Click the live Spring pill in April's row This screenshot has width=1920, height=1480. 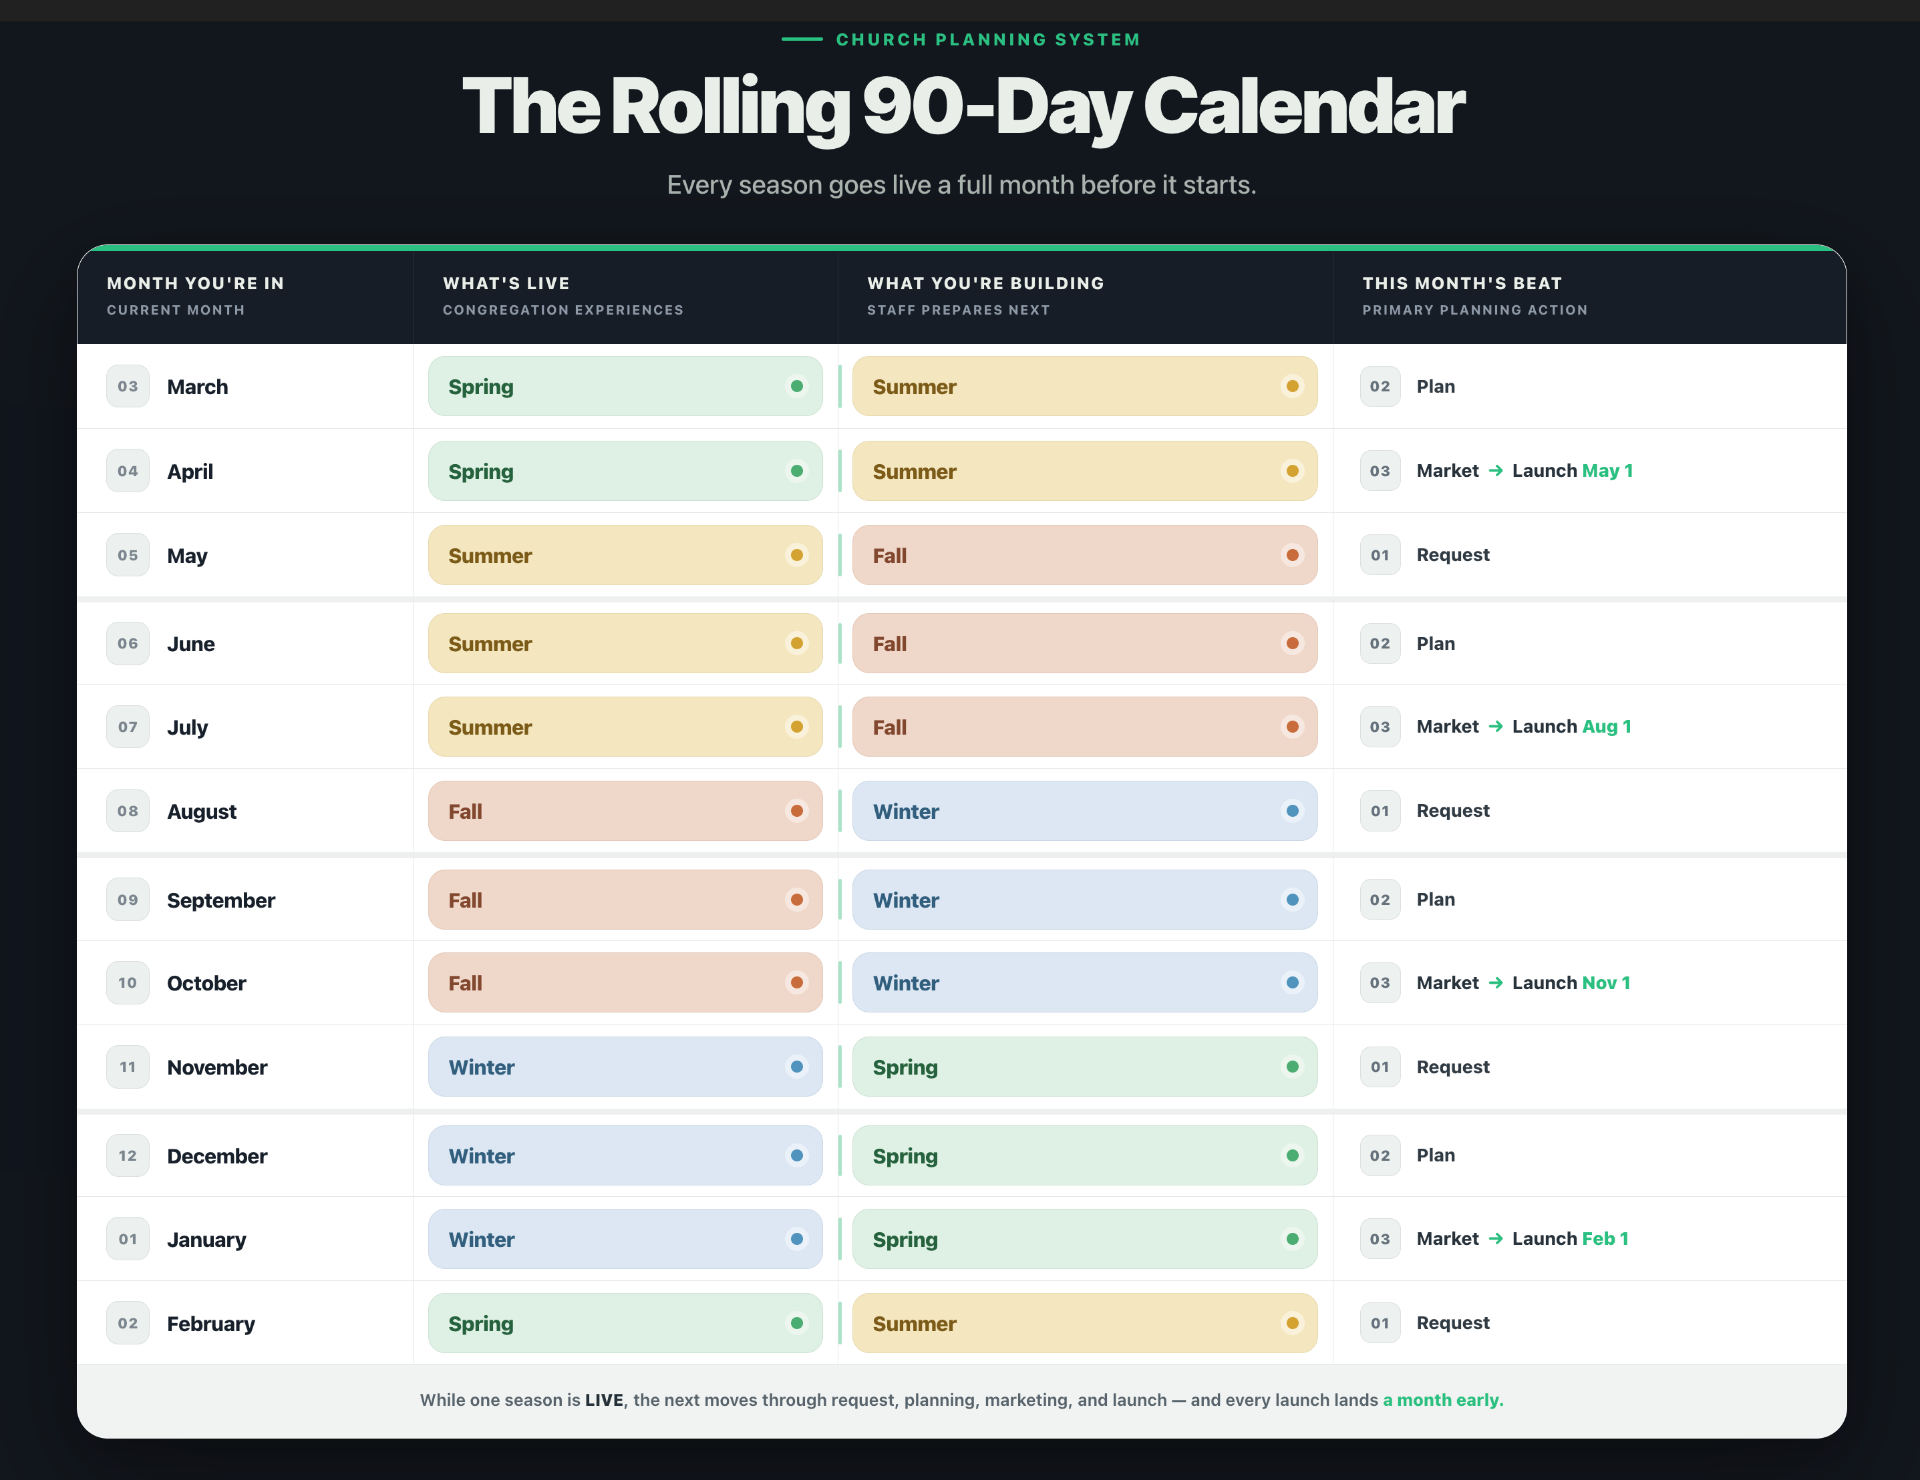625,471
